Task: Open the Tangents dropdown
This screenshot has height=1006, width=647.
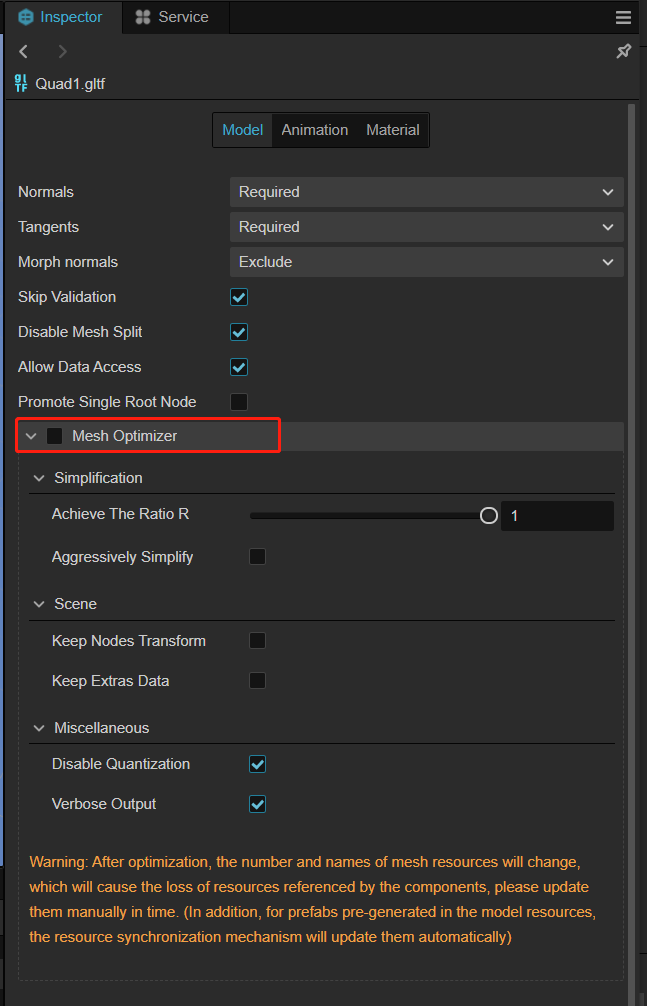Action: 426,227
